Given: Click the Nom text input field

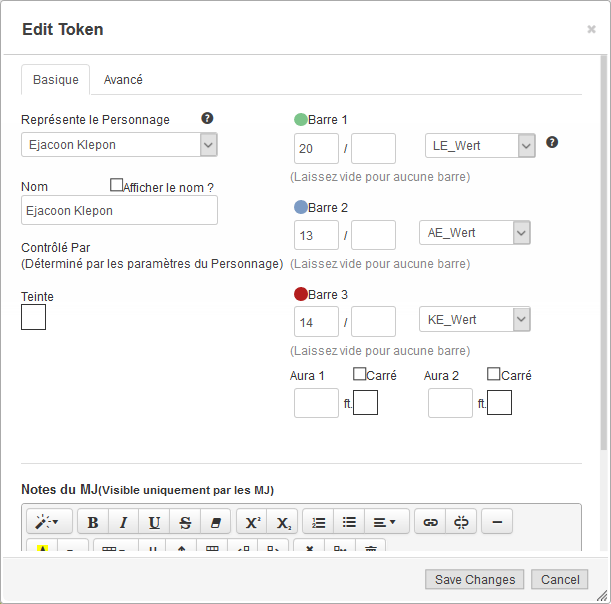Looking at the screenshot, I should (119, 211).
